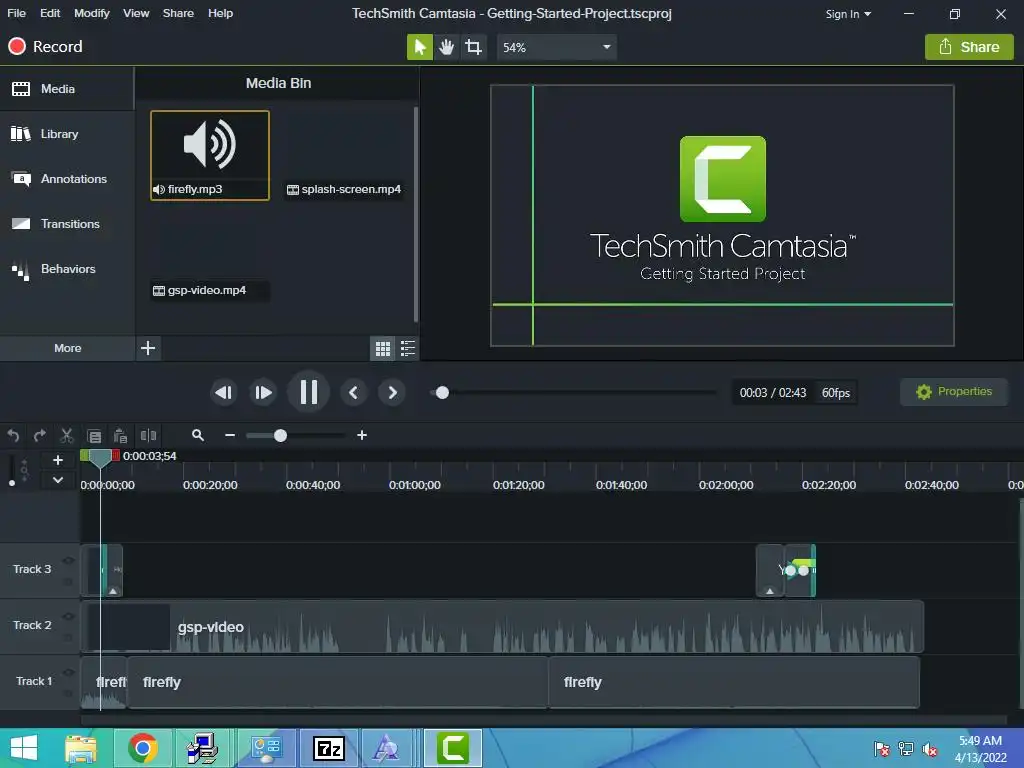The height and width of the screenshot is (768, 1024).
Task: Open Windows Start button
Action: (x=24, y=748)
